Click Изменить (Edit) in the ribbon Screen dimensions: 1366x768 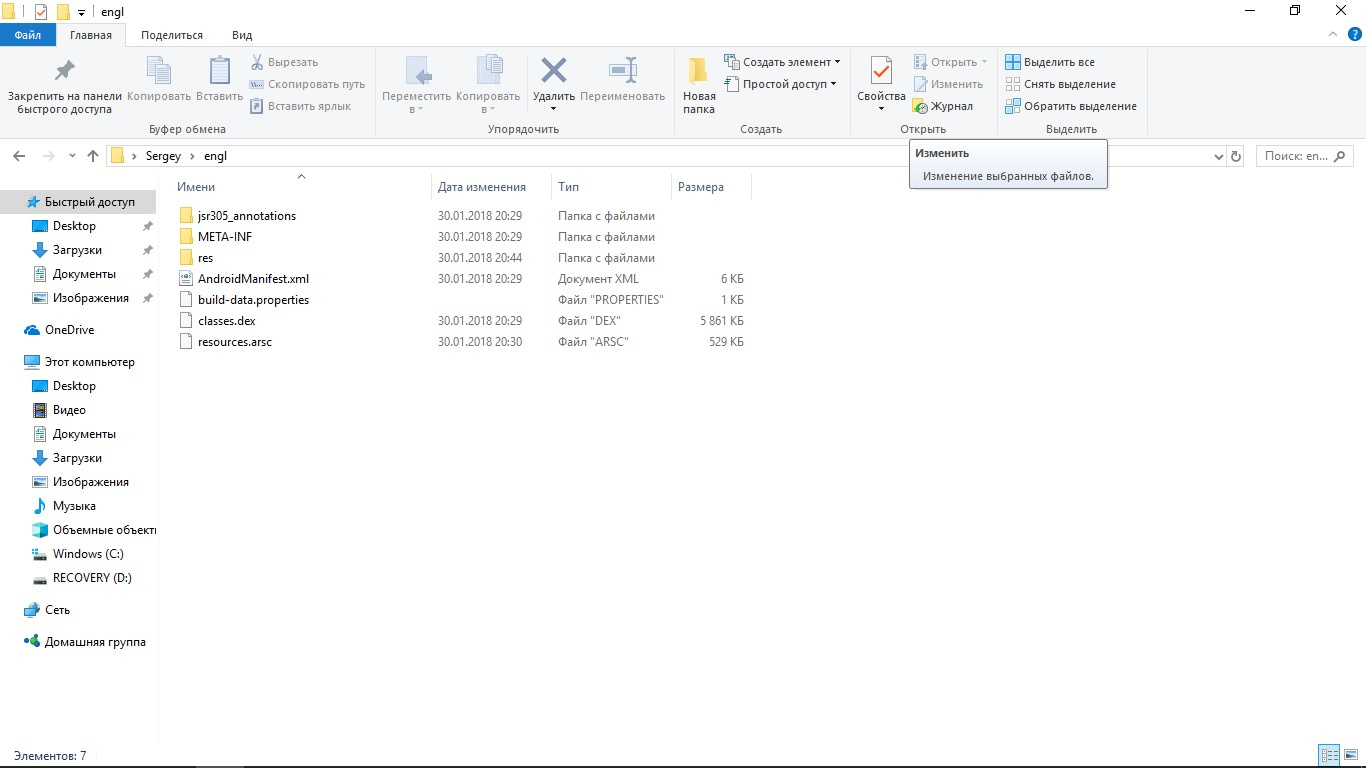(948, 84)
